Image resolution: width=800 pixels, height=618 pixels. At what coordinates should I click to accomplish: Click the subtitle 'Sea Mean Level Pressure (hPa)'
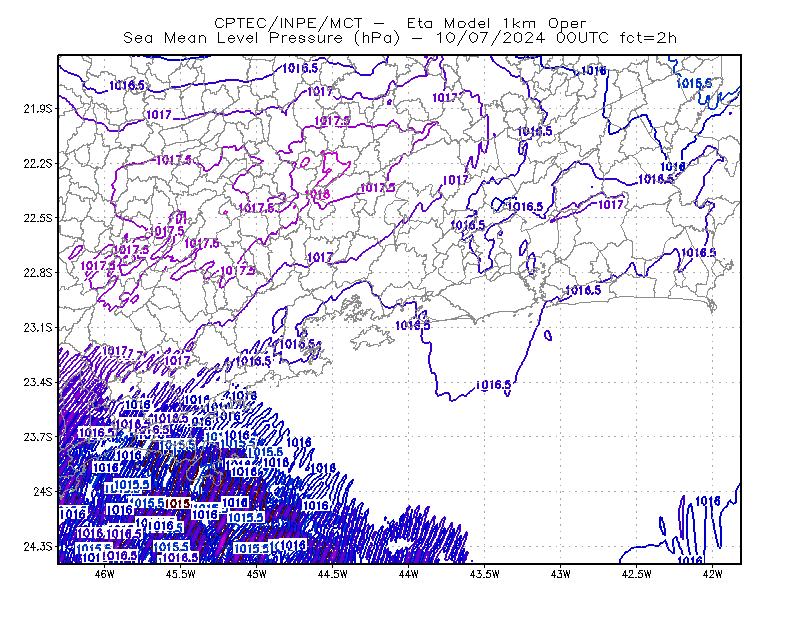(x=262, y=38)
